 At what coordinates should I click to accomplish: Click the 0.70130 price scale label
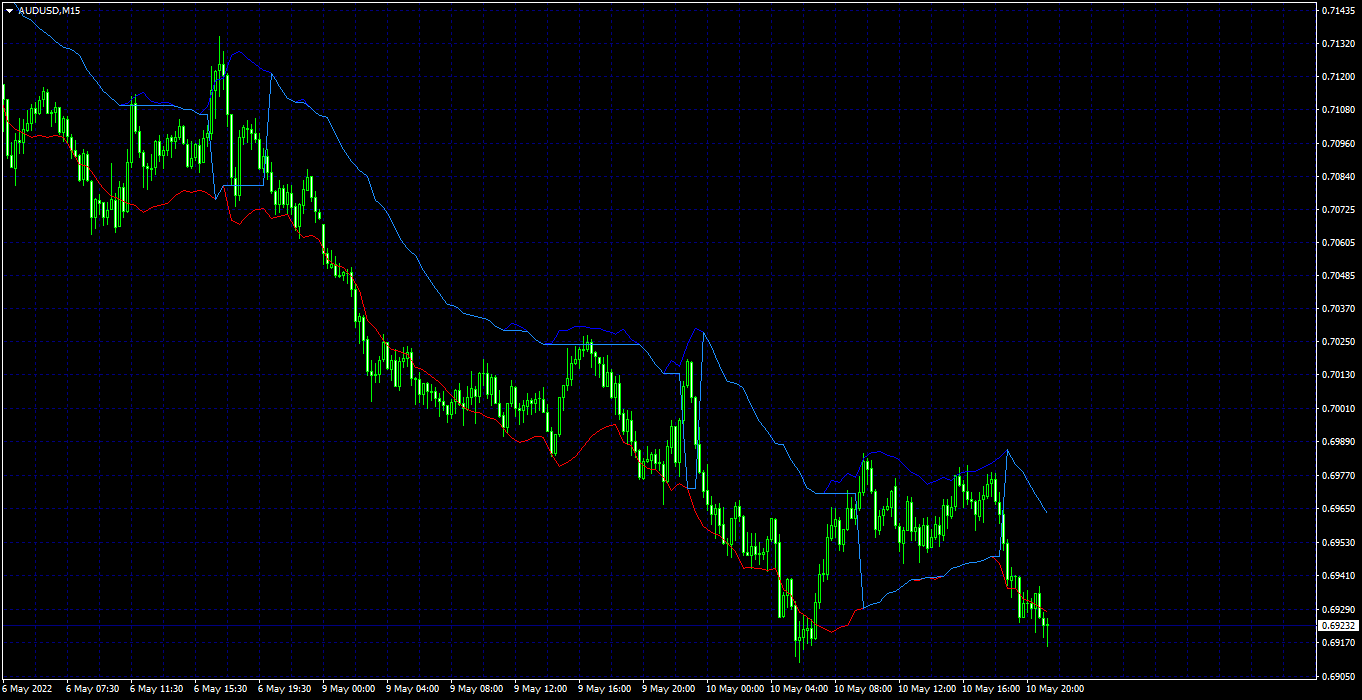1338,375
